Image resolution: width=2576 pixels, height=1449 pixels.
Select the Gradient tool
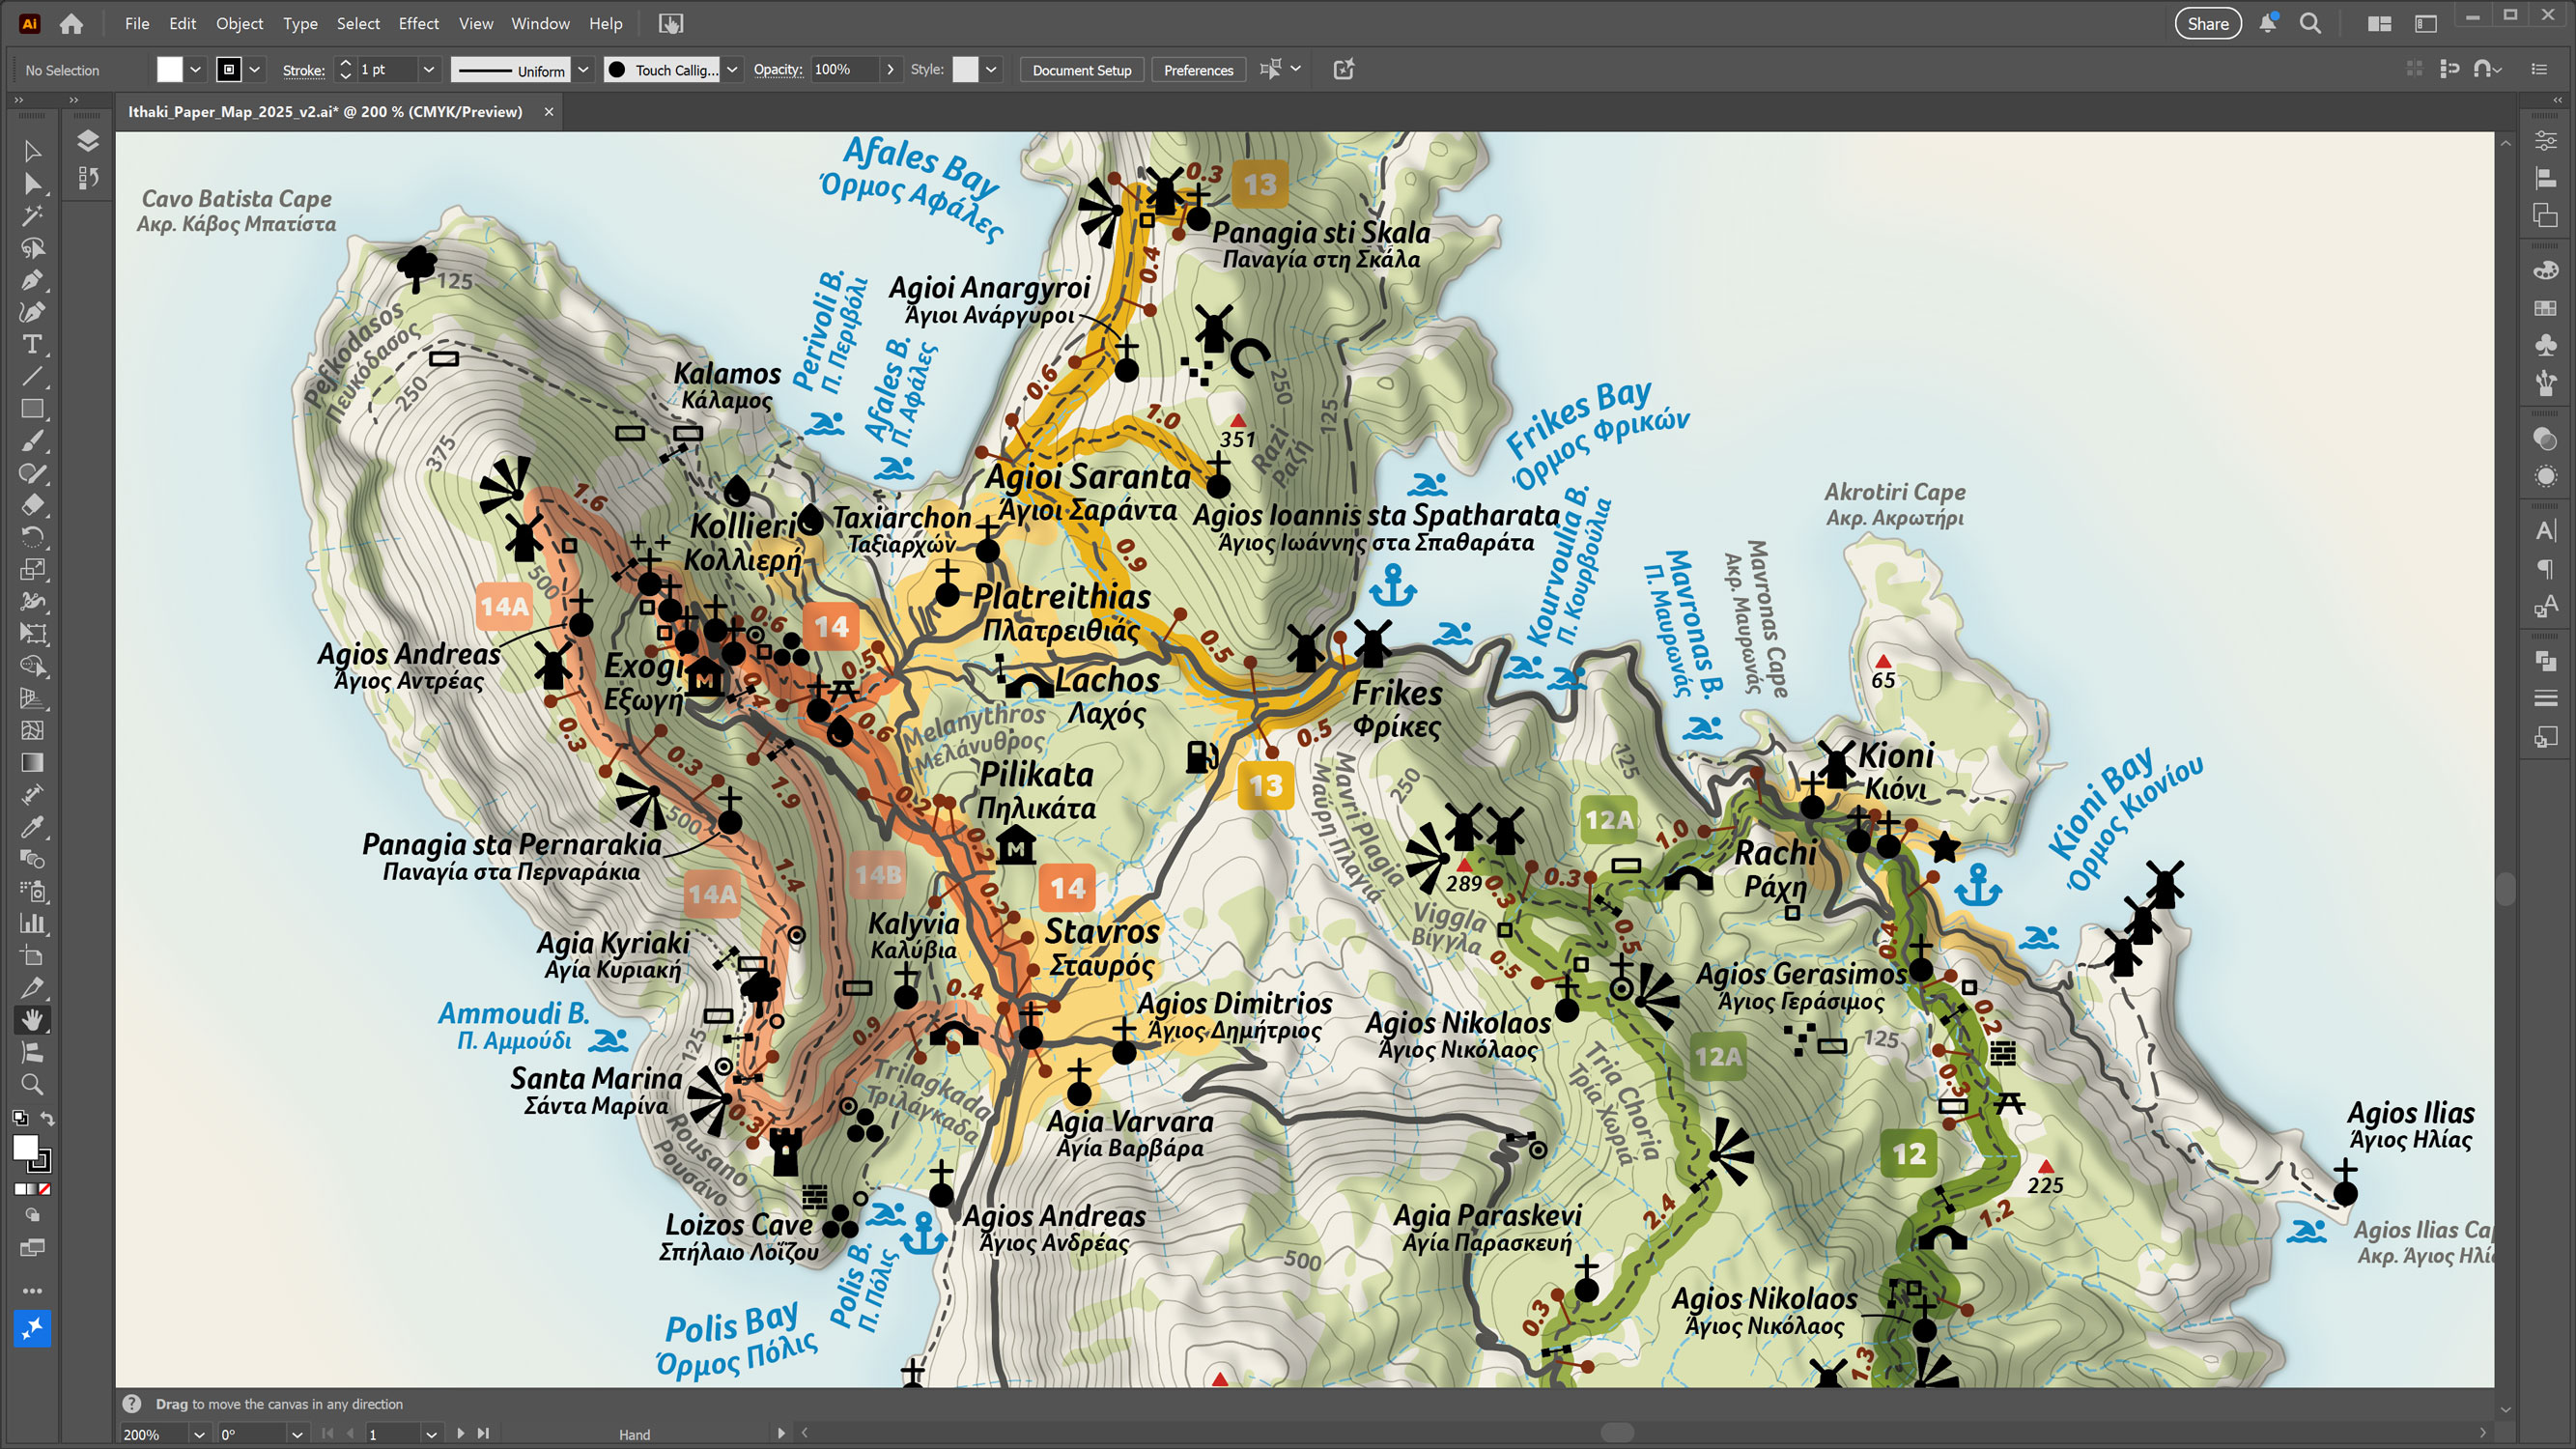[32, 763]
